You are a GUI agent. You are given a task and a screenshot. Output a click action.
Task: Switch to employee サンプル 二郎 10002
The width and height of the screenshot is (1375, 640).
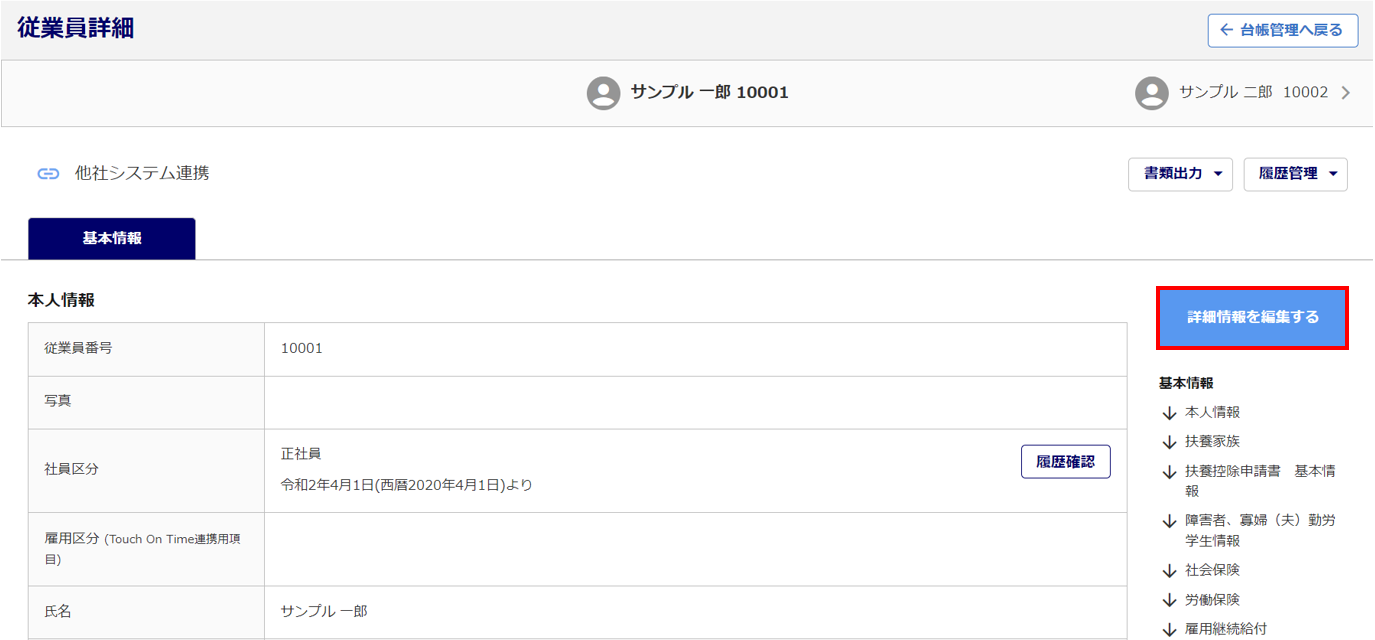[x=1243, y=93]
